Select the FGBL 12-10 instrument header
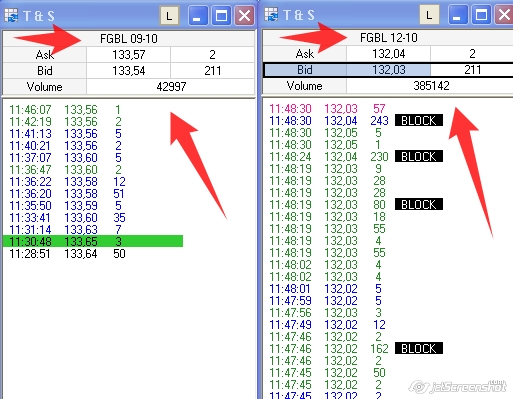Viewport: 513px width, 399px height. 389,38
